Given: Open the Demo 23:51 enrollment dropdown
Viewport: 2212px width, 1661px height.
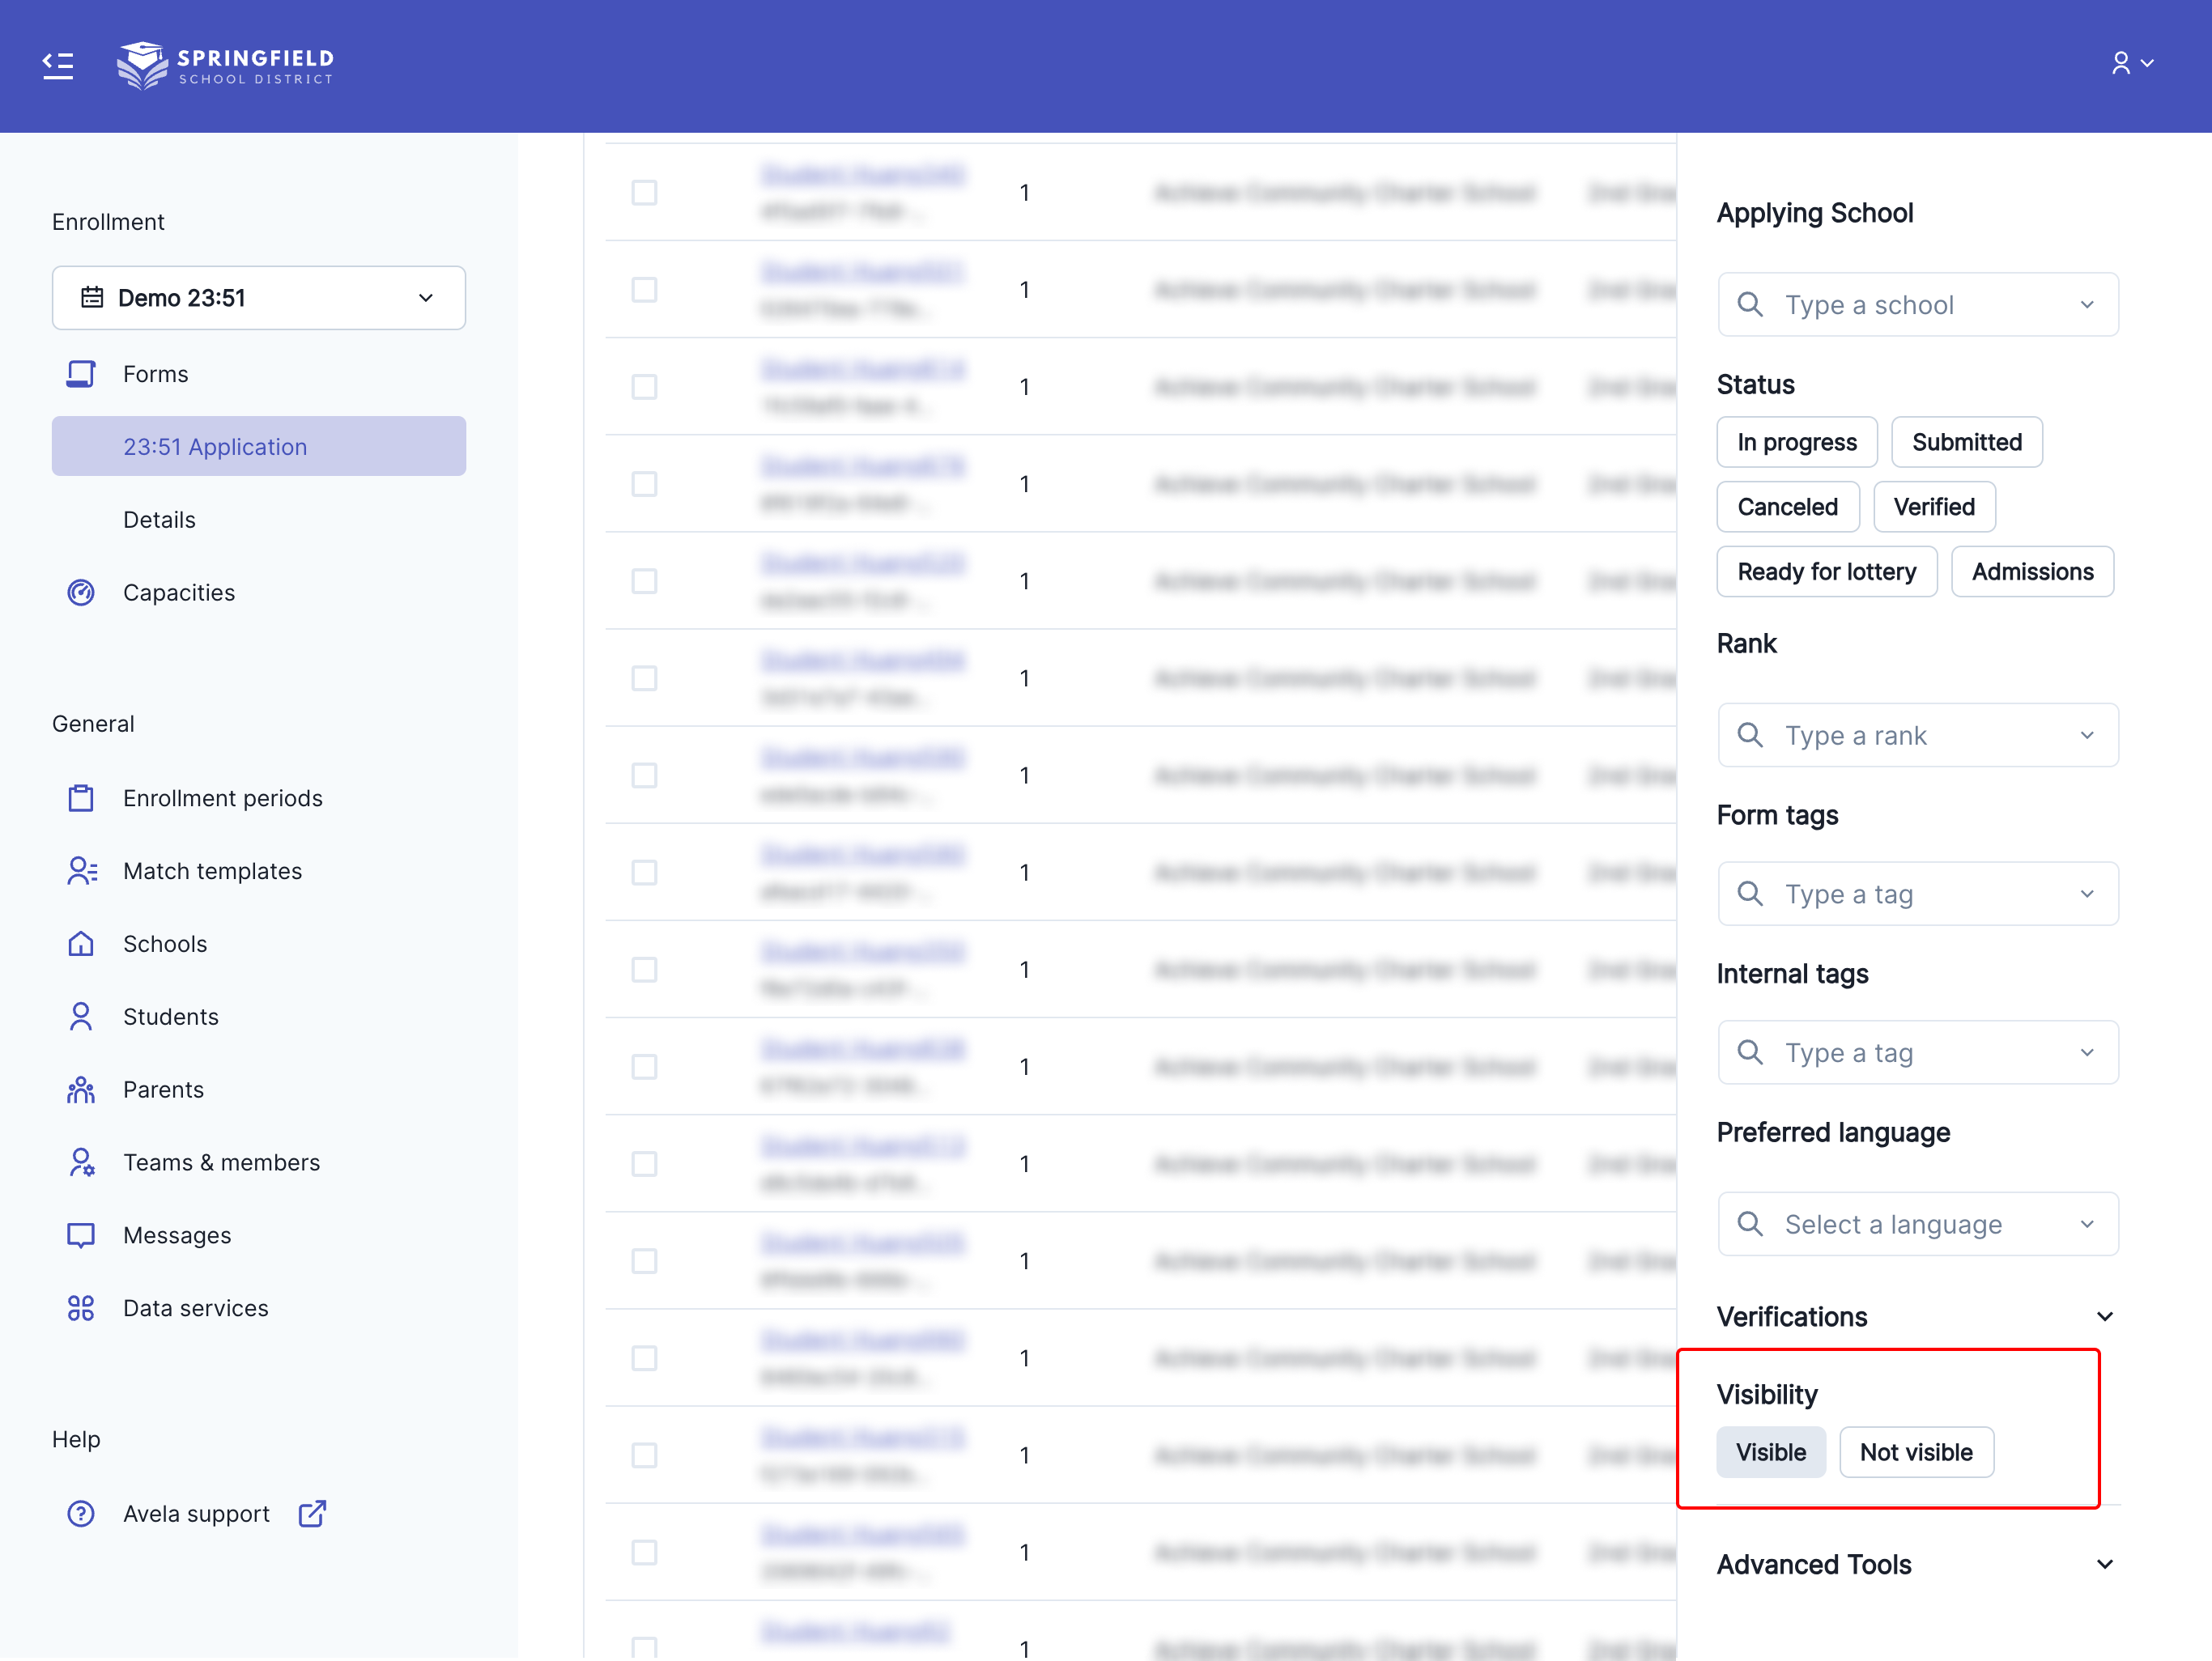Looking at the screenshot, I should point(259,297).
